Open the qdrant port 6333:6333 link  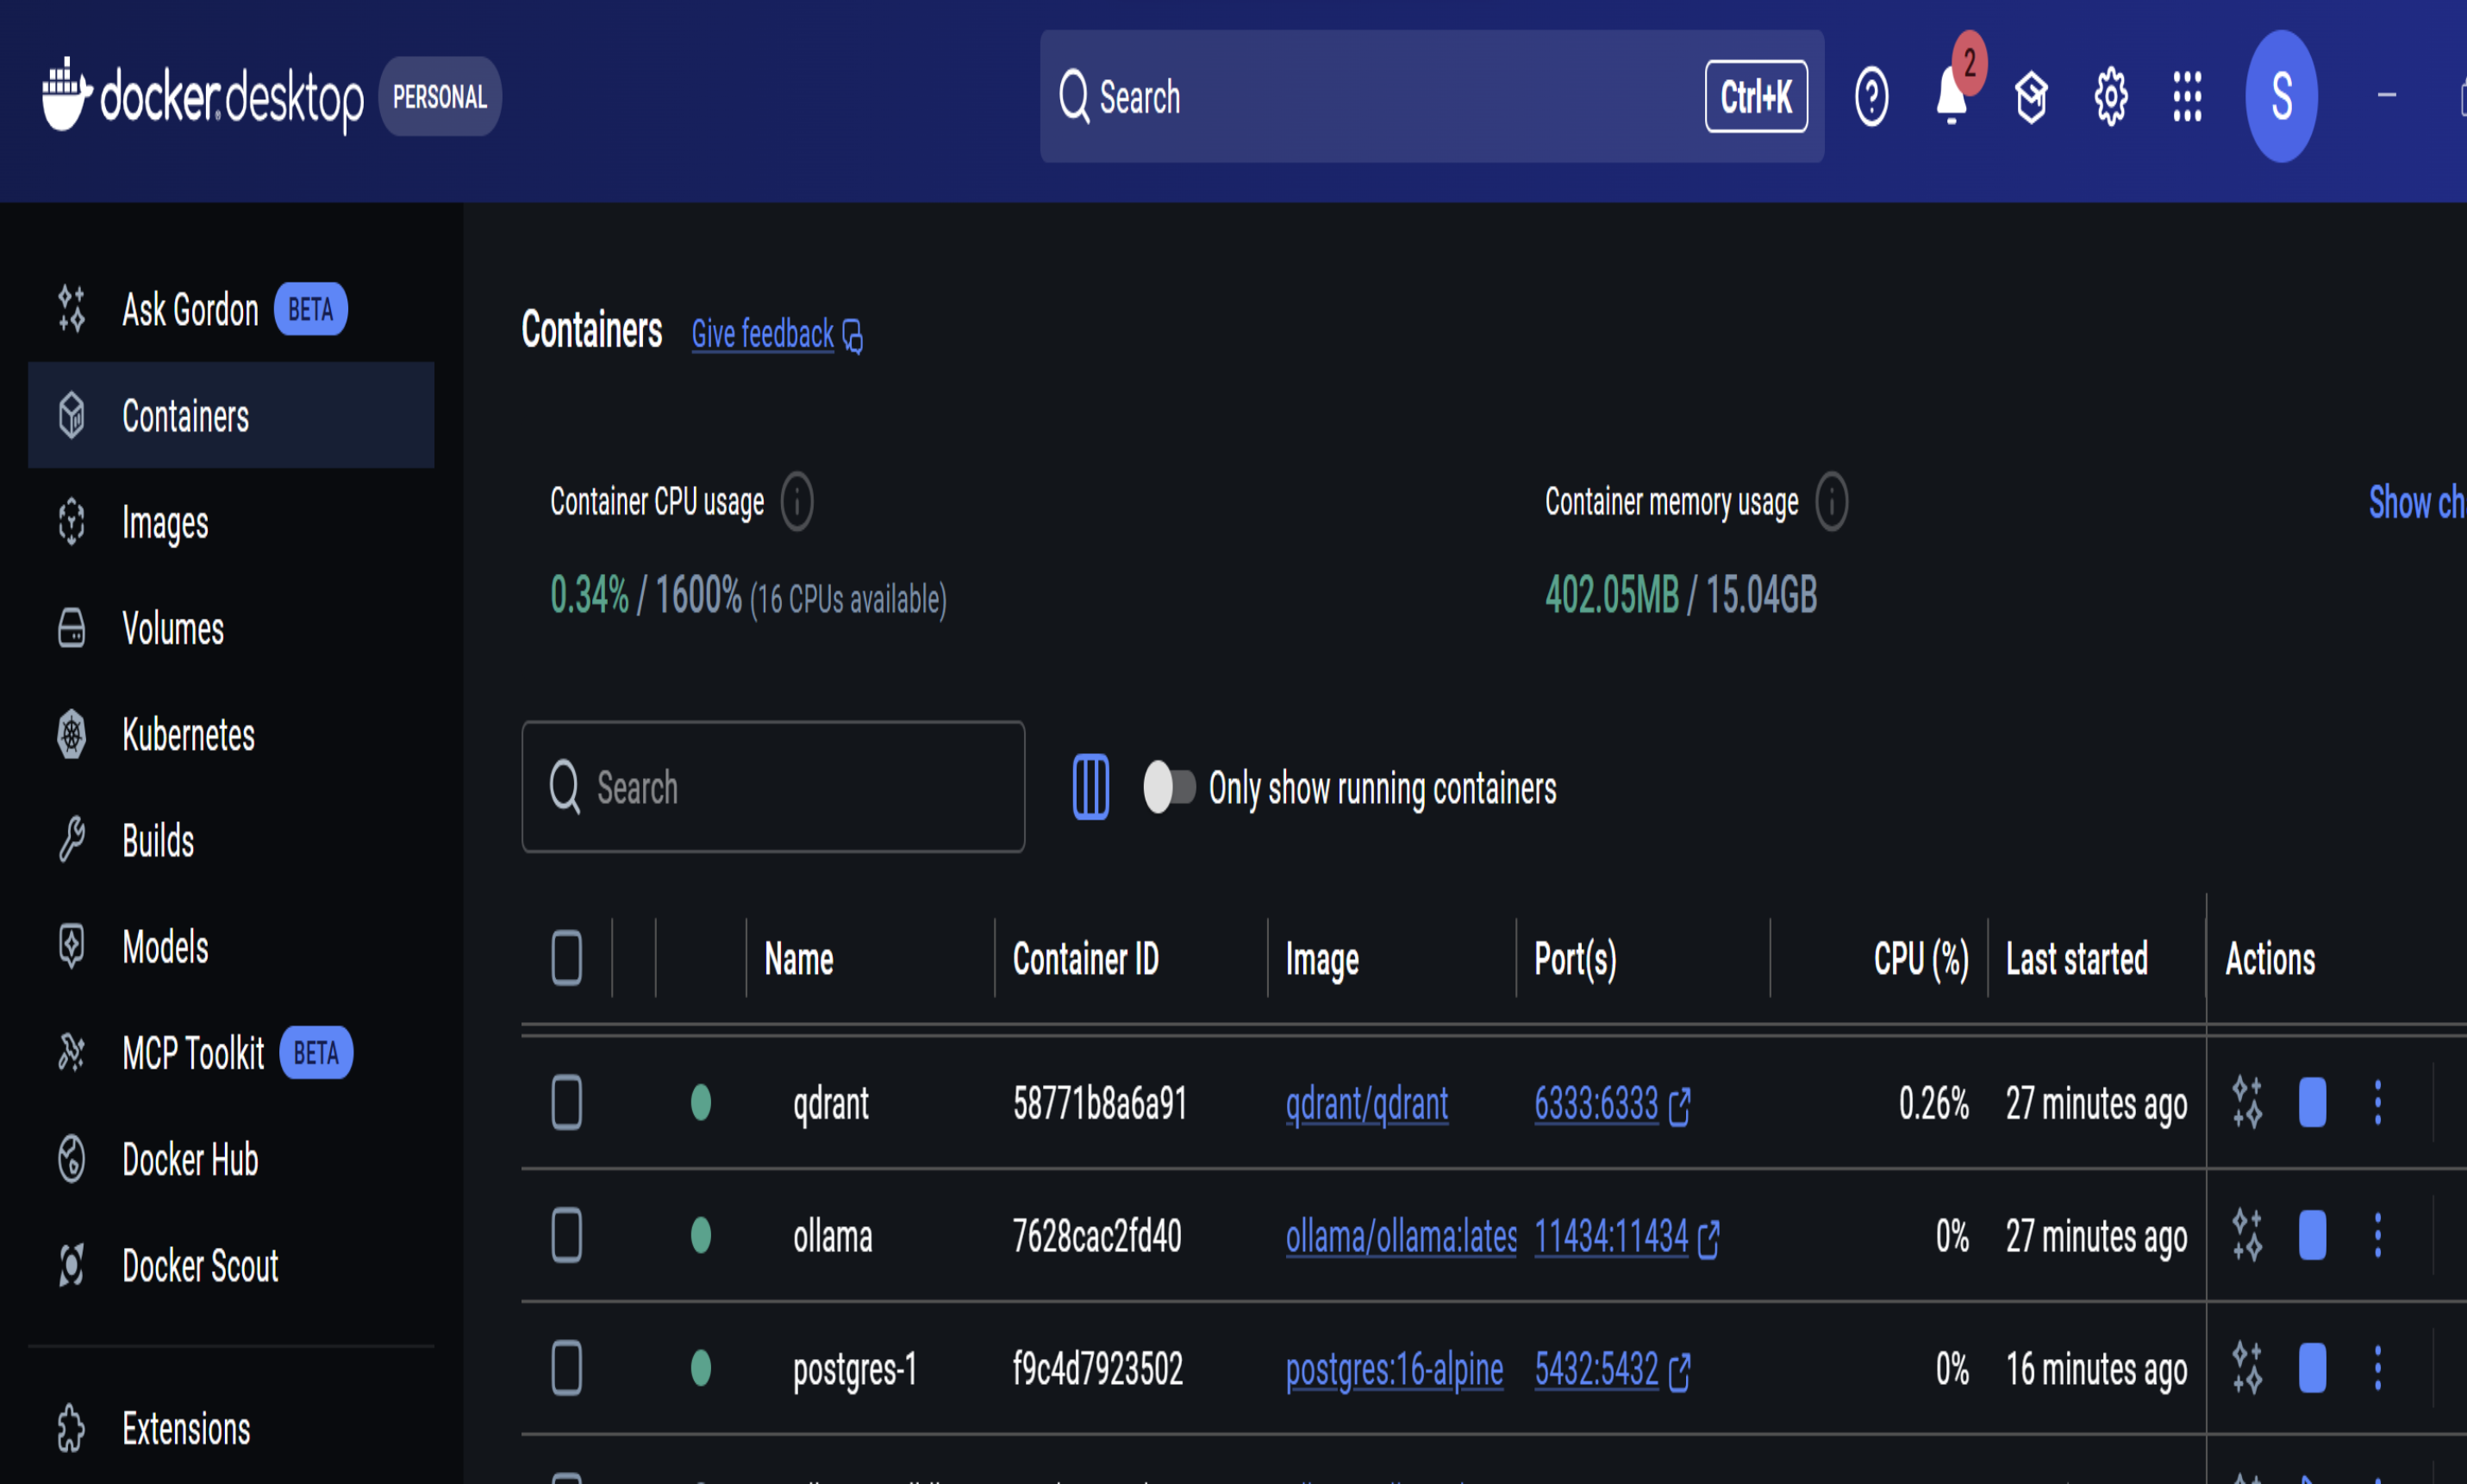click(1596, 1104)
